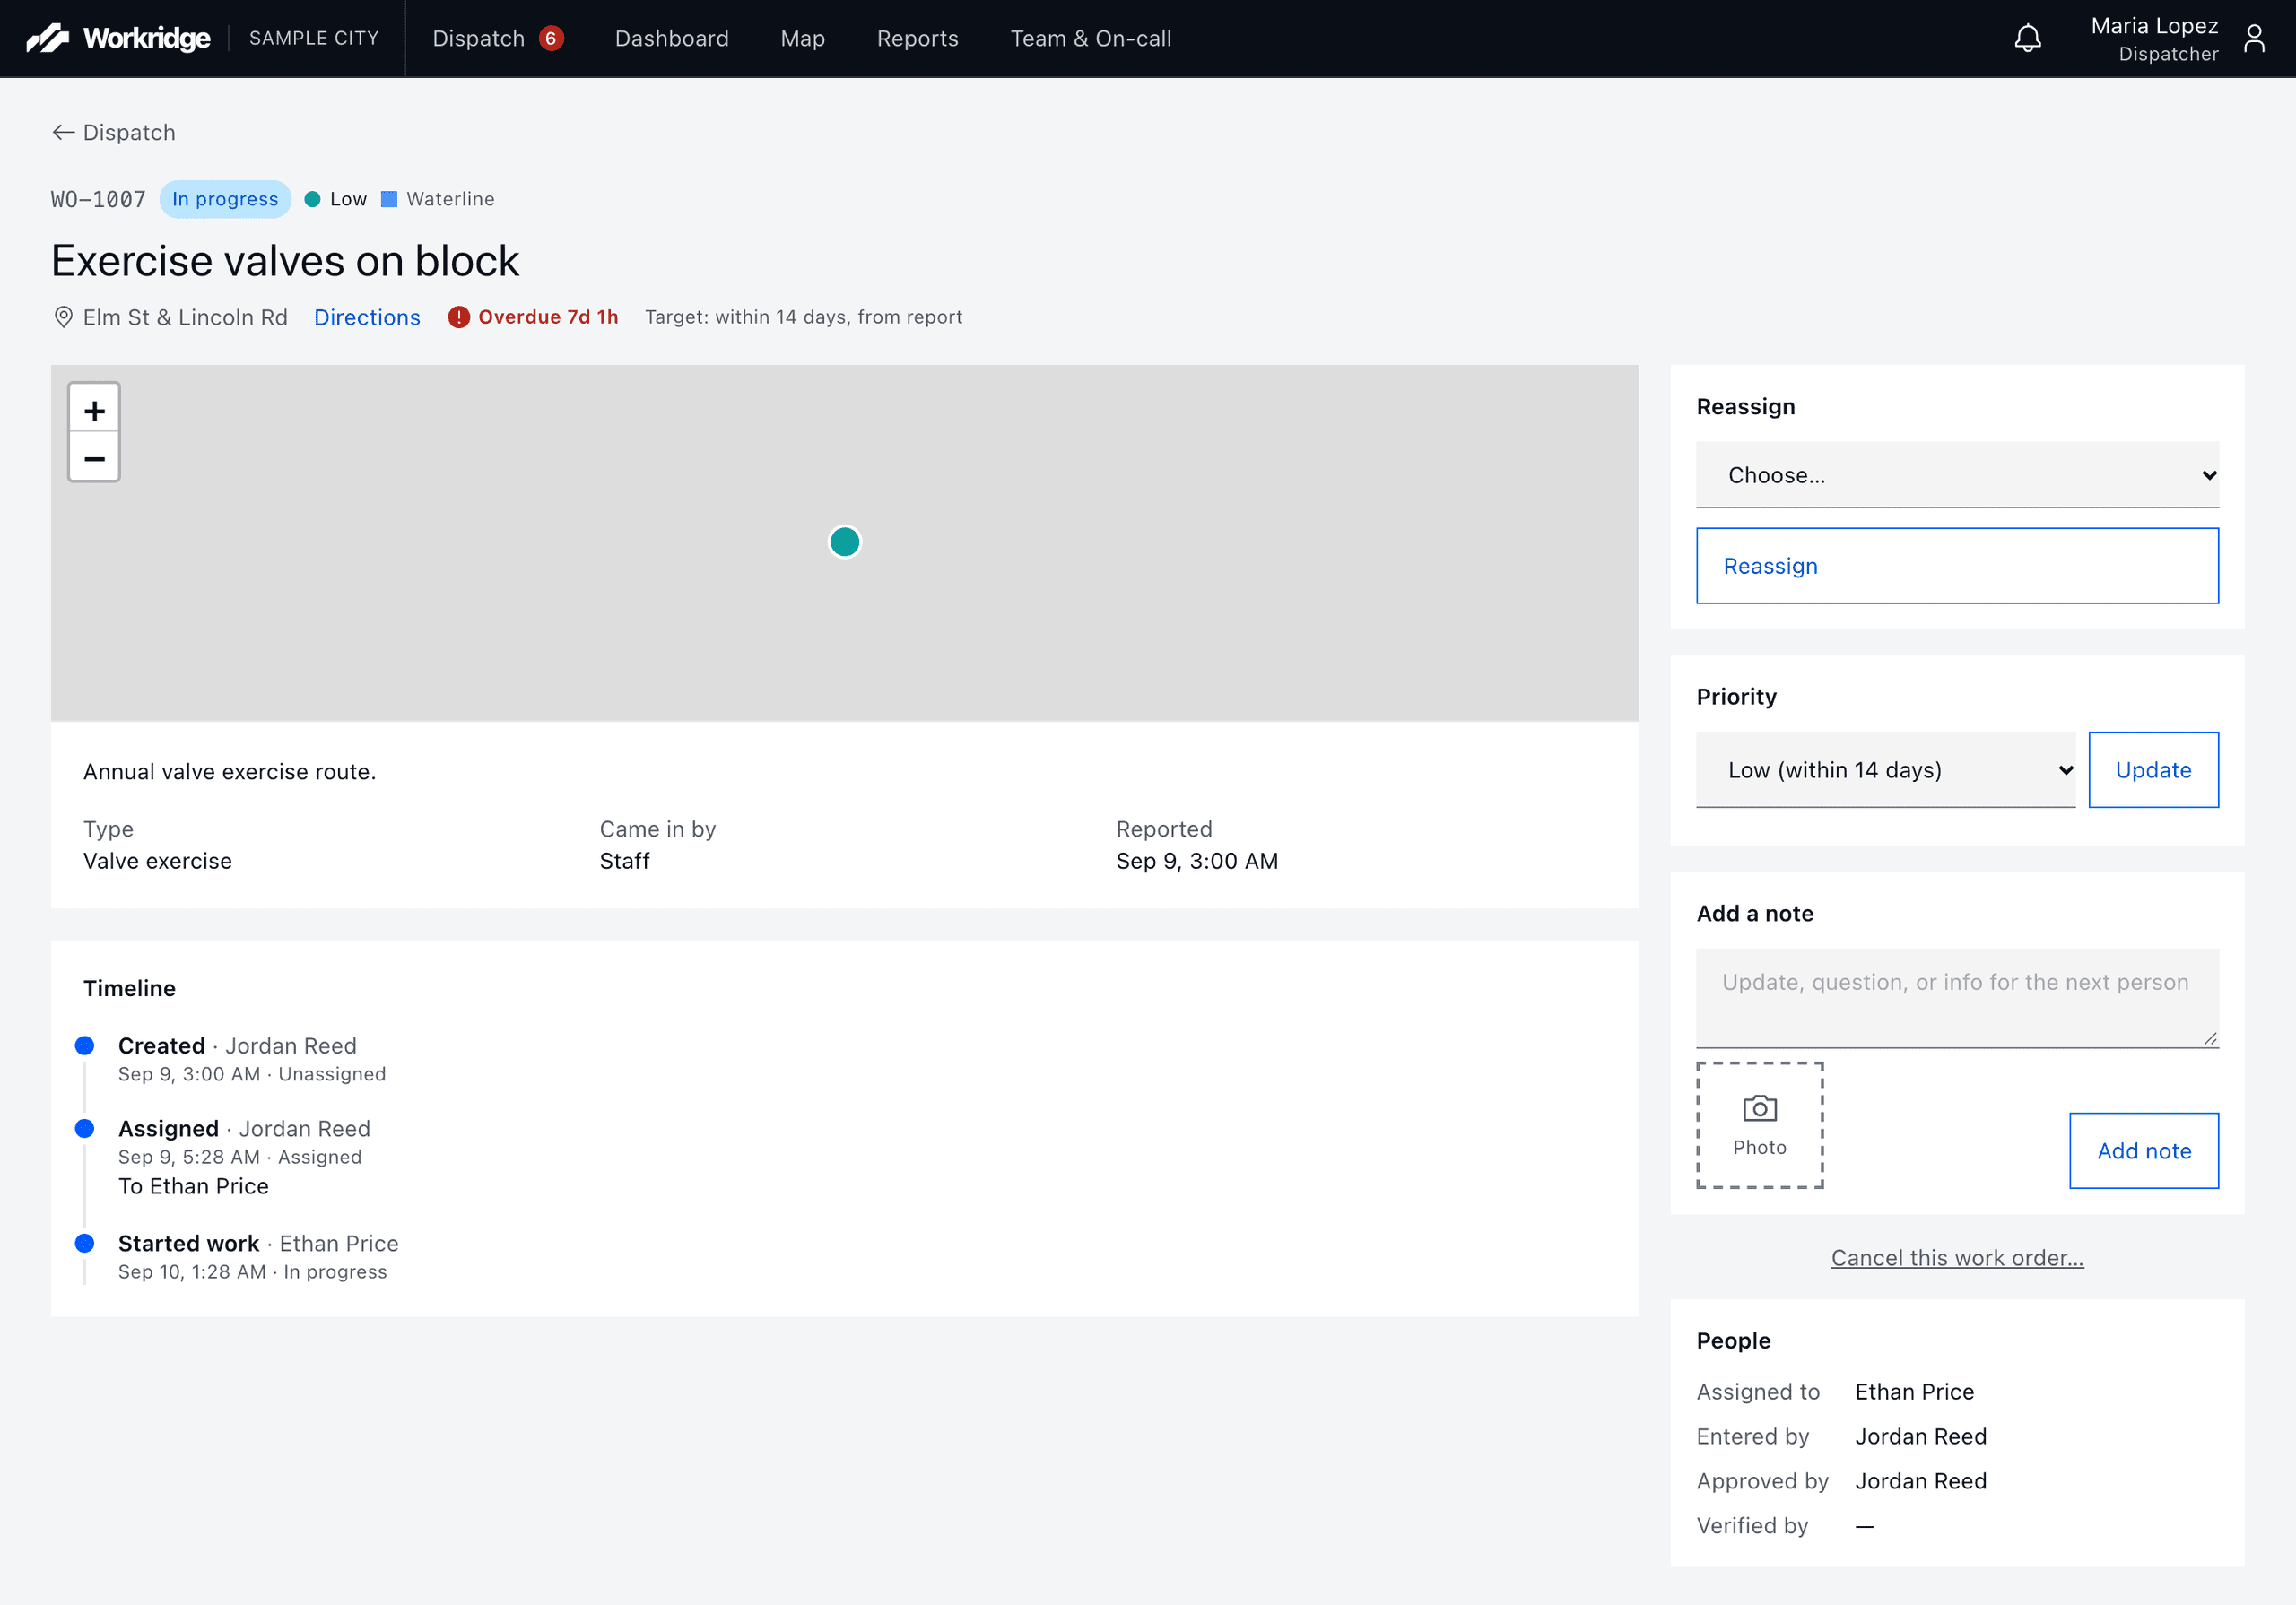Click the Created timeline dot

point(85,1046)
